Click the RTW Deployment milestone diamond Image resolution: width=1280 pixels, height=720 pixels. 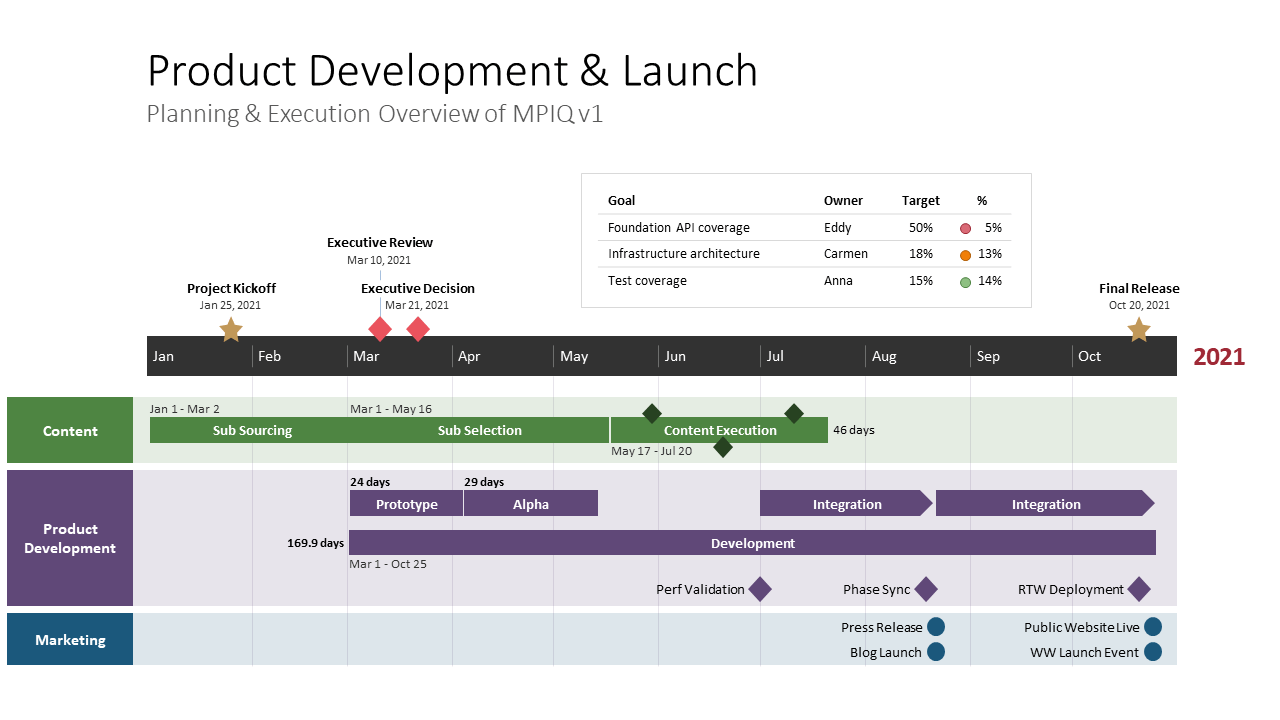coord(1139,589)
